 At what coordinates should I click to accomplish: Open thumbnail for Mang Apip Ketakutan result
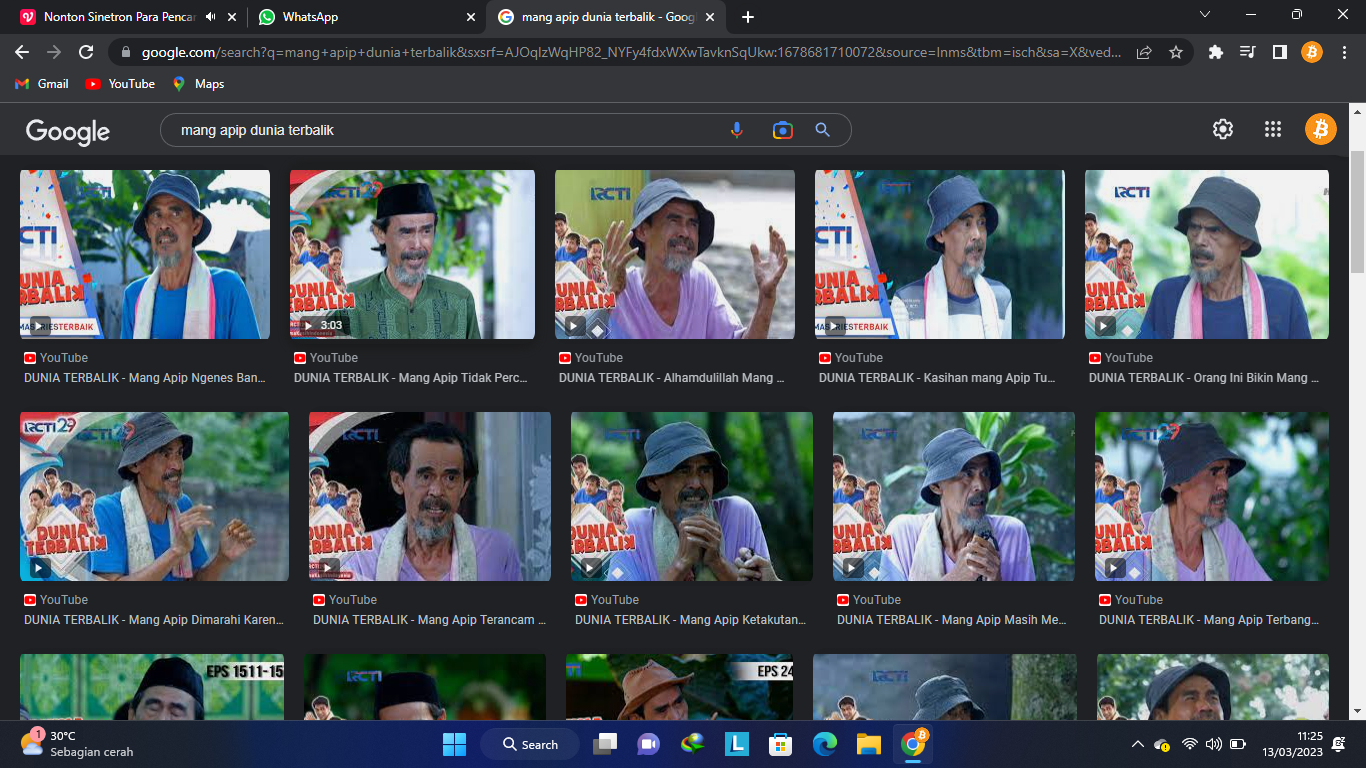(x=692, y=496)
